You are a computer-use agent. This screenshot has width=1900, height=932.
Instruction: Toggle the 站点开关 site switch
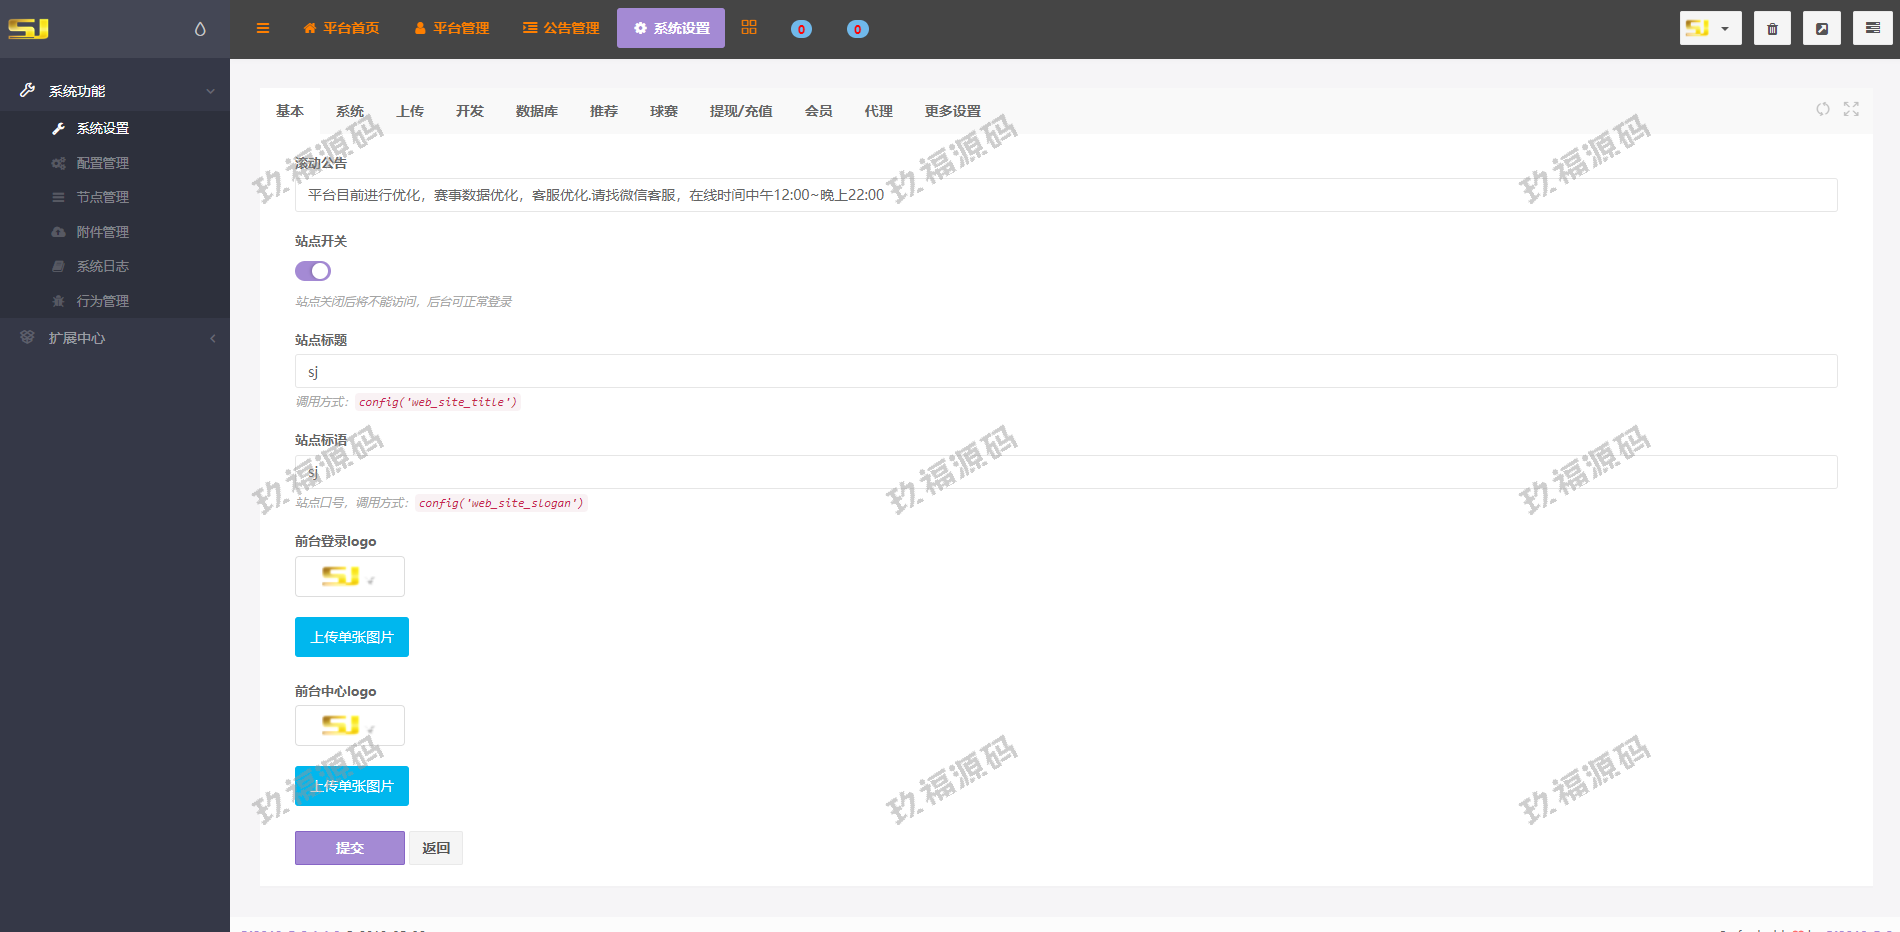click(313, 271)
